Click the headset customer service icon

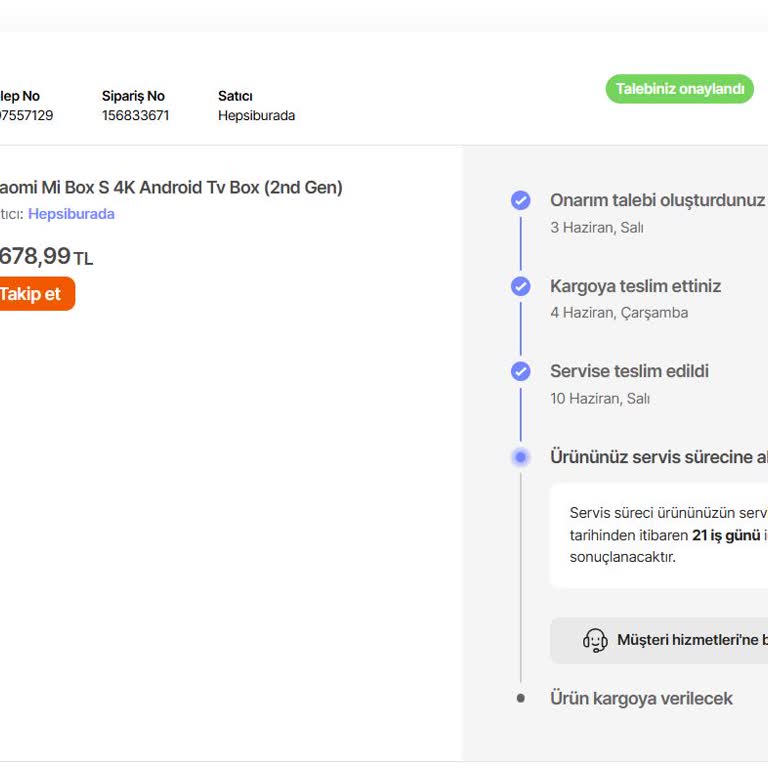[595, 640]
